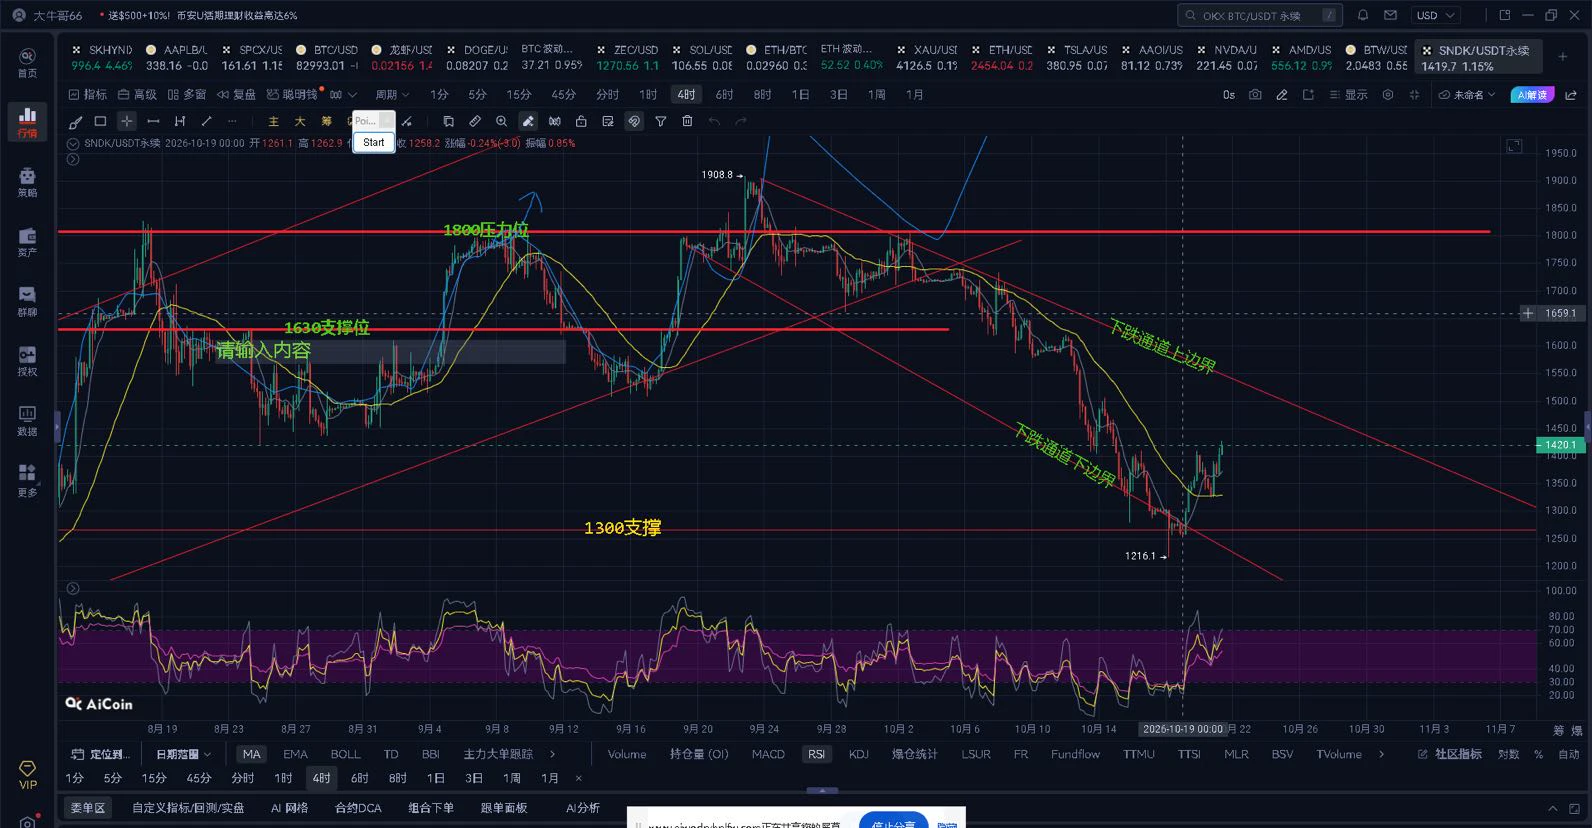Collapse the SNDK/USDT price info header arrow
This screenshot has width=1592, height=828.
click(x=73, y=143)
